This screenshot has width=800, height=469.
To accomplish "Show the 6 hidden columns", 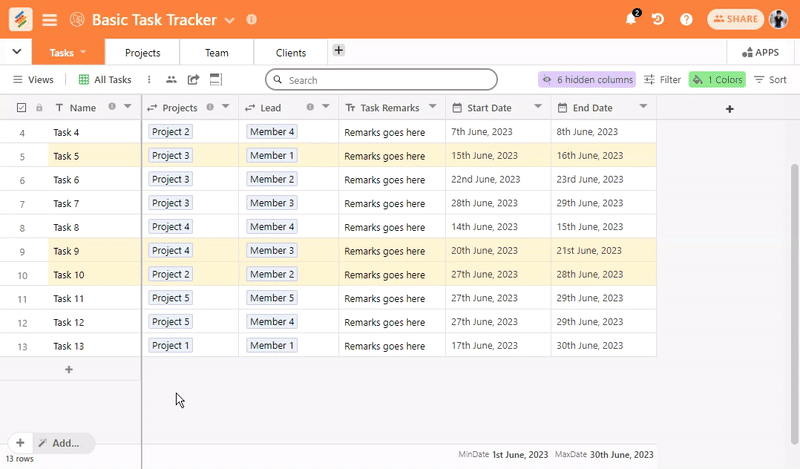I will (587, 80).
